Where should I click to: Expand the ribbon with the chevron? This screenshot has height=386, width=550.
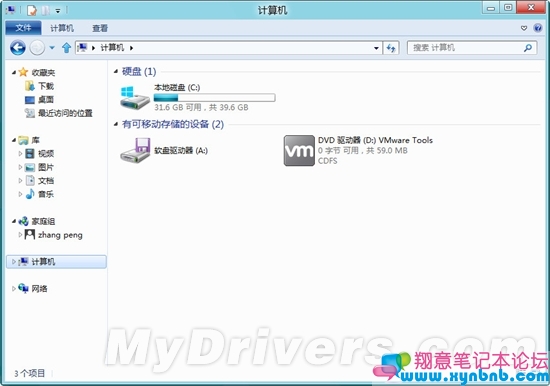pos(524,28)
